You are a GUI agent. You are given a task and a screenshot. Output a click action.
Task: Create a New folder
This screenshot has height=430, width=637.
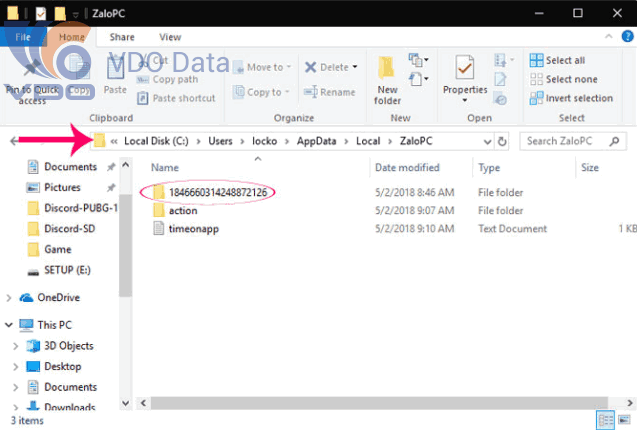pyautogui.click(x=387, y=80)
